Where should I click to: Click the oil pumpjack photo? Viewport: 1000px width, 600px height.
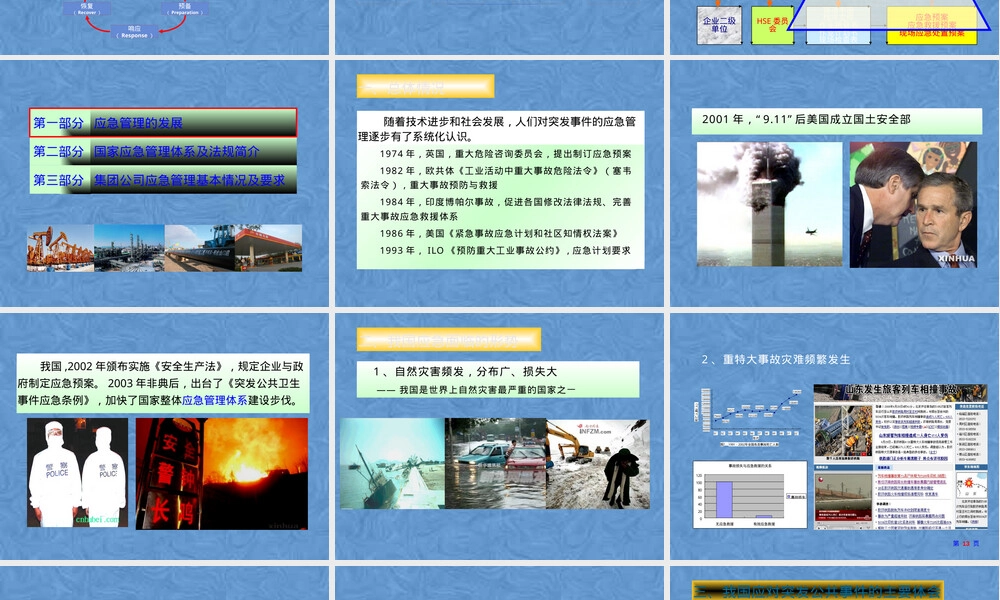point(61,248)
